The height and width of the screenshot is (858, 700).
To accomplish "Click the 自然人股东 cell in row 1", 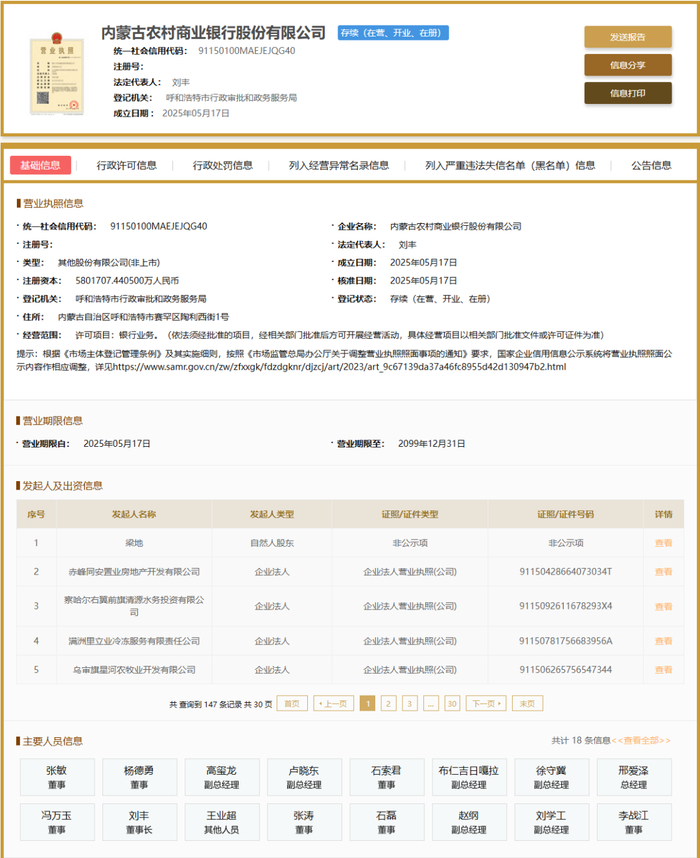I will [272, 543].
